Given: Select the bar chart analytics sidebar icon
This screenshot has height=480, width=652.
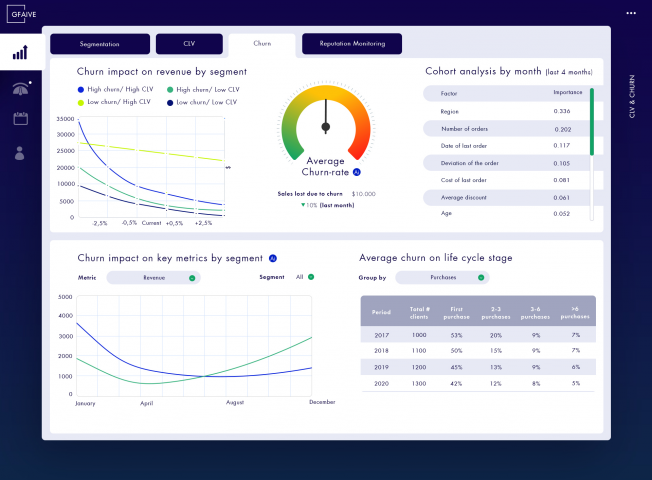Looking at the screenshot, I should point(20,52).
